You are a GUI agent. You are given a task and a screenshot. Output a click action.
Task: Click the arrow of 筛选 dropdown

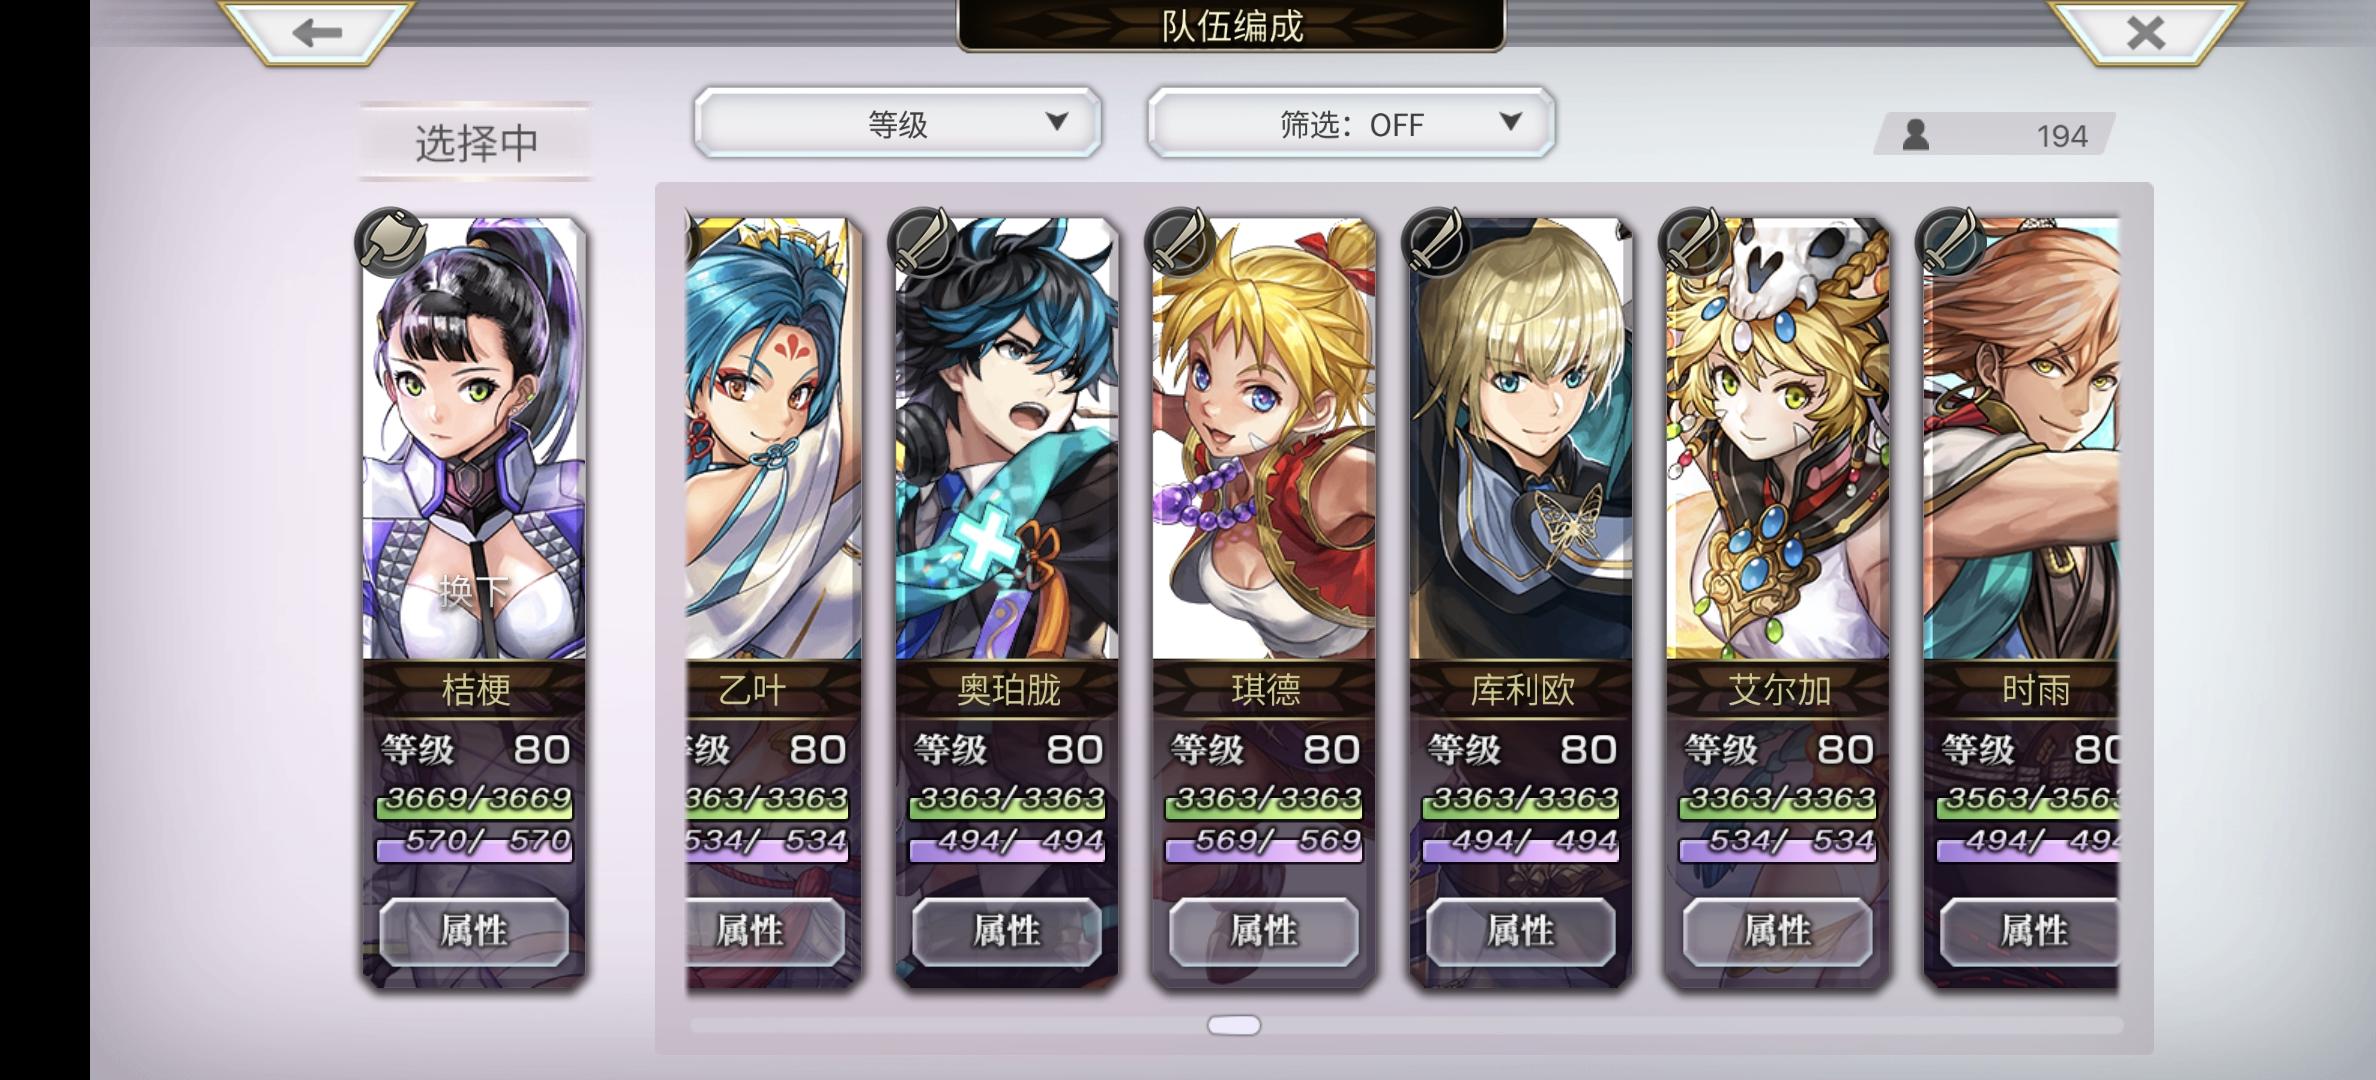pyautogui.click(x=1511, y=122)
